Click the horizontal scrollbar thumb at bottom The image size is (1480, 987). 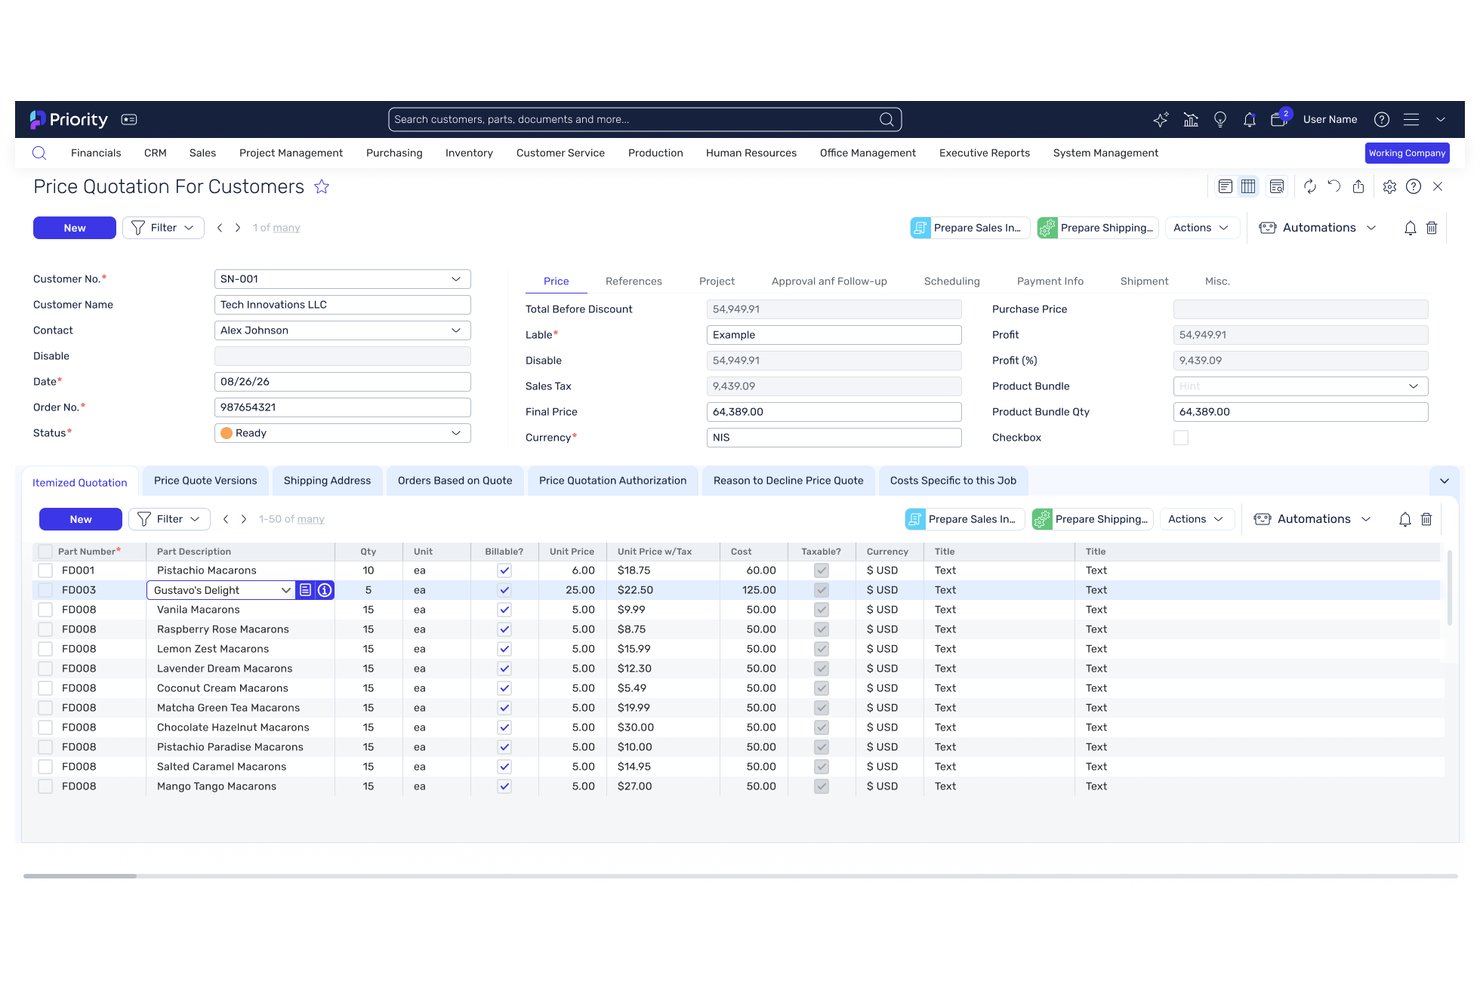click(80, 876)
